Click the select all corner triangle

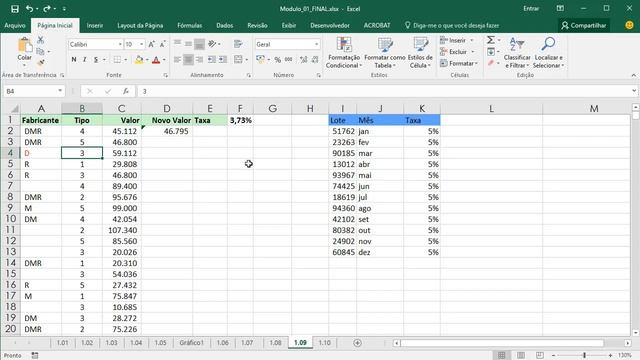15,109
